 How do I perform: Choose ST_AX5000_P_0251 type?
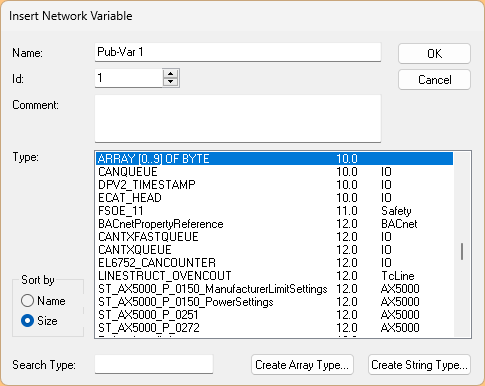[x=274, y=315]
